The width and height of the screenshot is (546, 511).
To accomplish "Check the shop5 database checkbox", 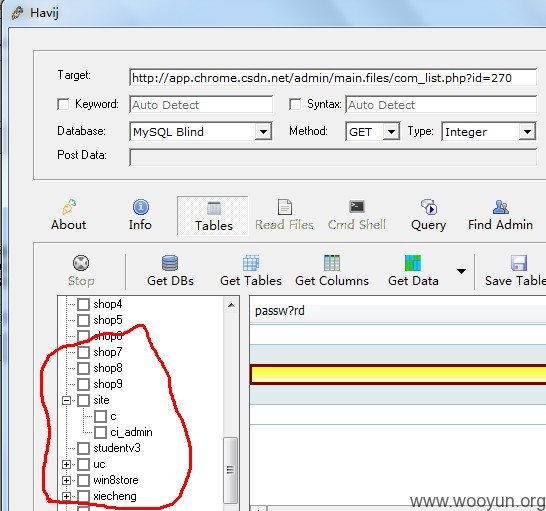I will point(83,320).
